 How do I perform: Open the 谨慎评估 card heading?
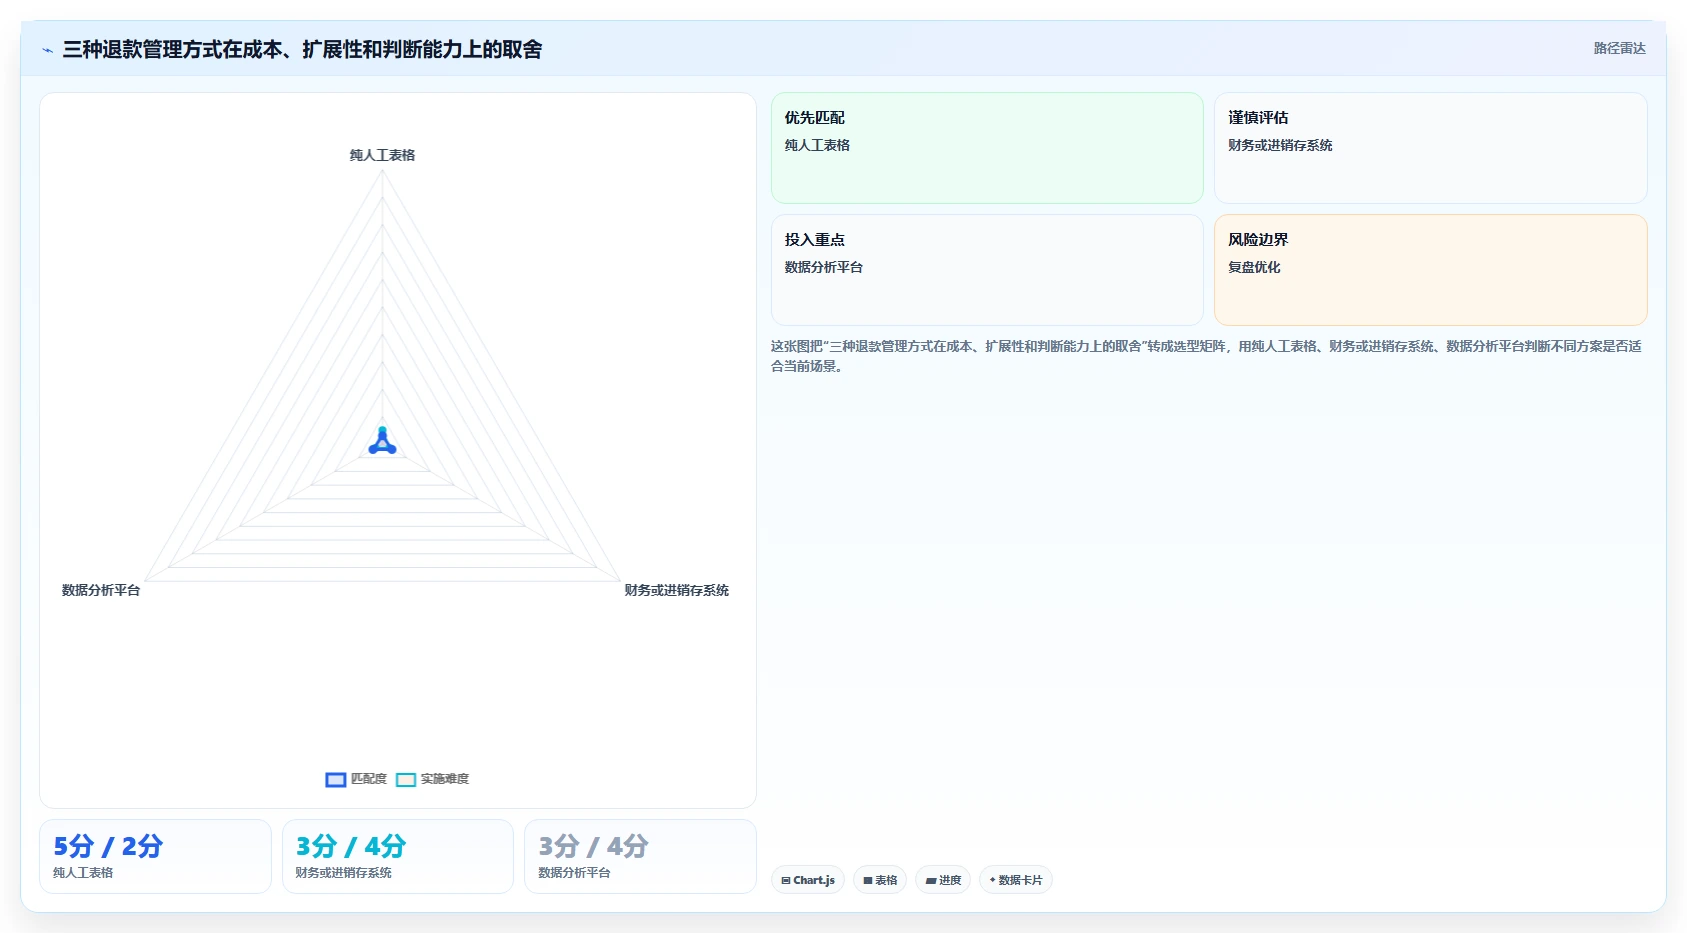(x=1258, y=118)
